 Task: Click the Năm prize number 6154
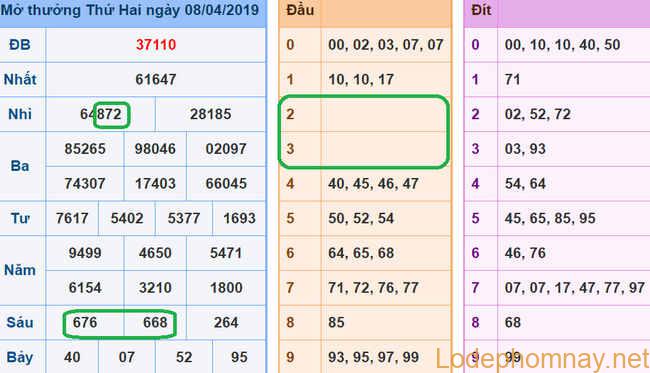coord(85,288)
